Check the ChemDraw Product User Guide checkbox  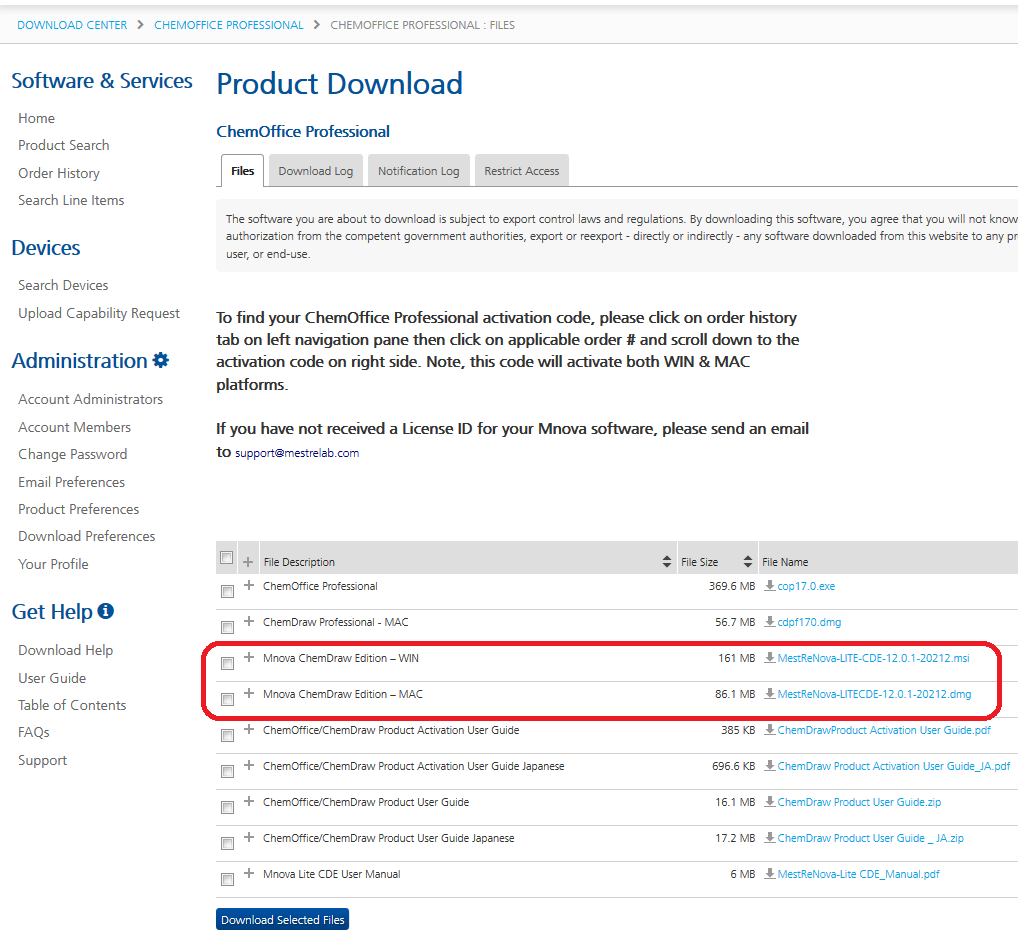coord(227,808)
